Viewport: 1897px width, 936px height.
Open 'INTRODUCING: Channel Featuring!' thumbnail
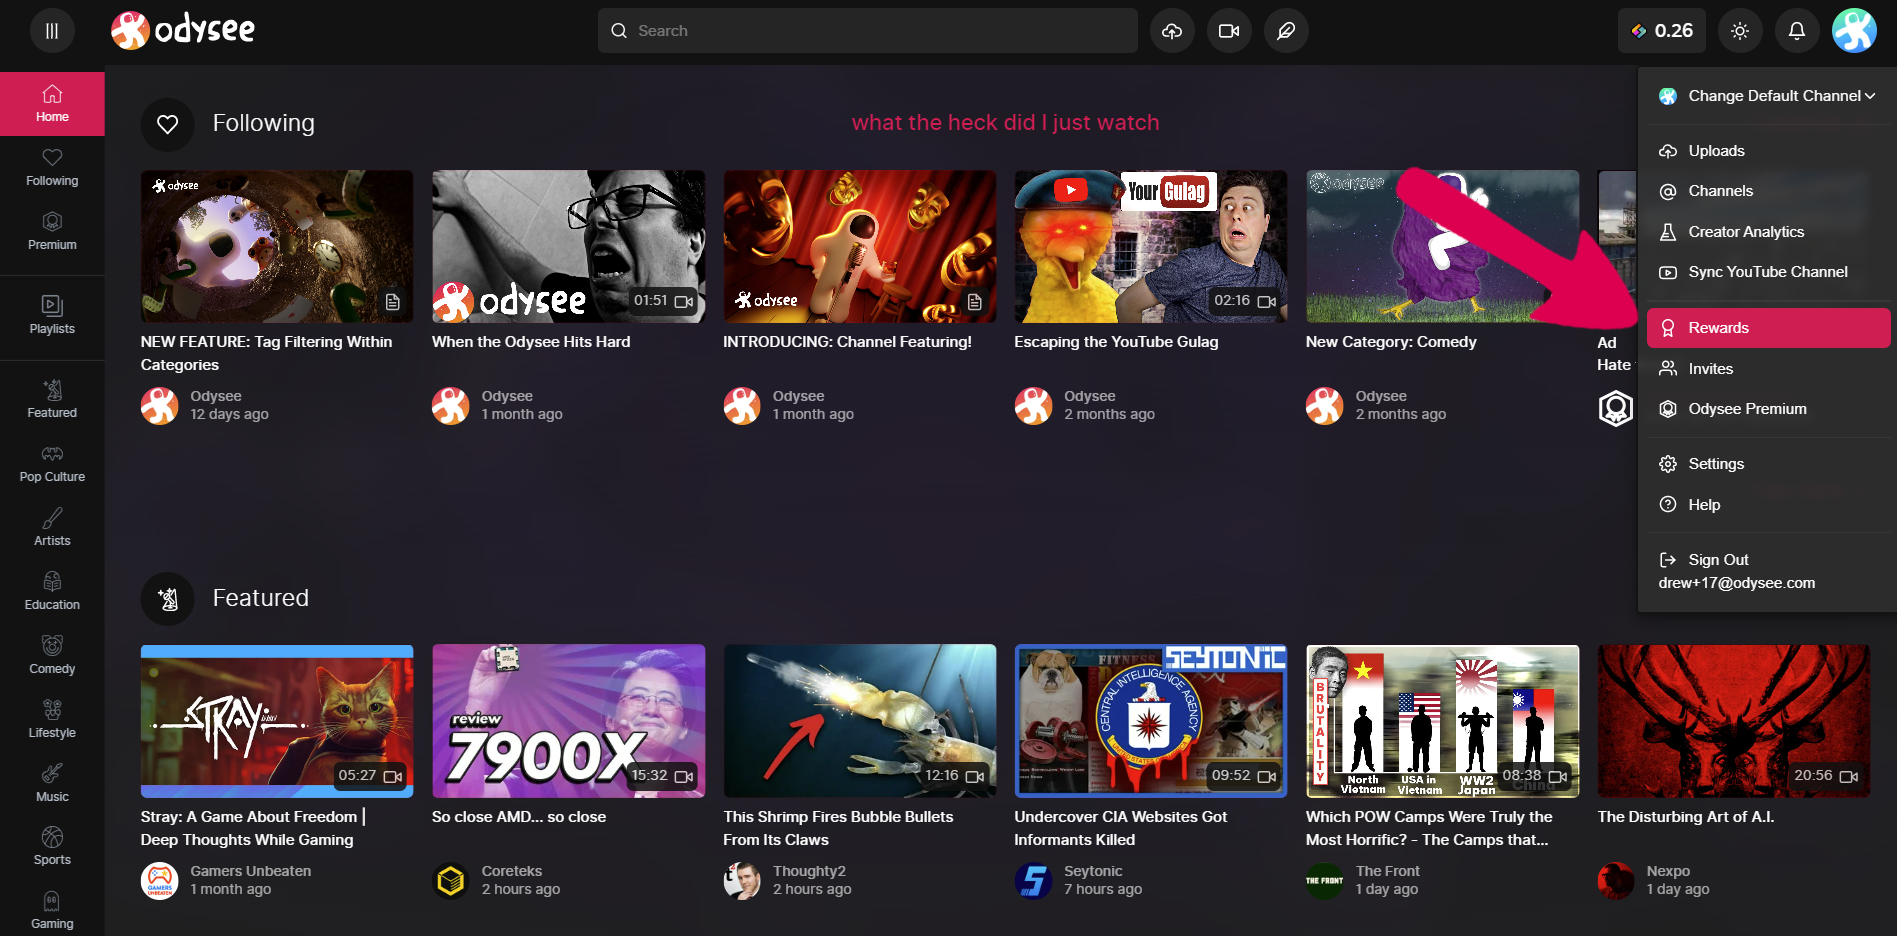(859, 246)
